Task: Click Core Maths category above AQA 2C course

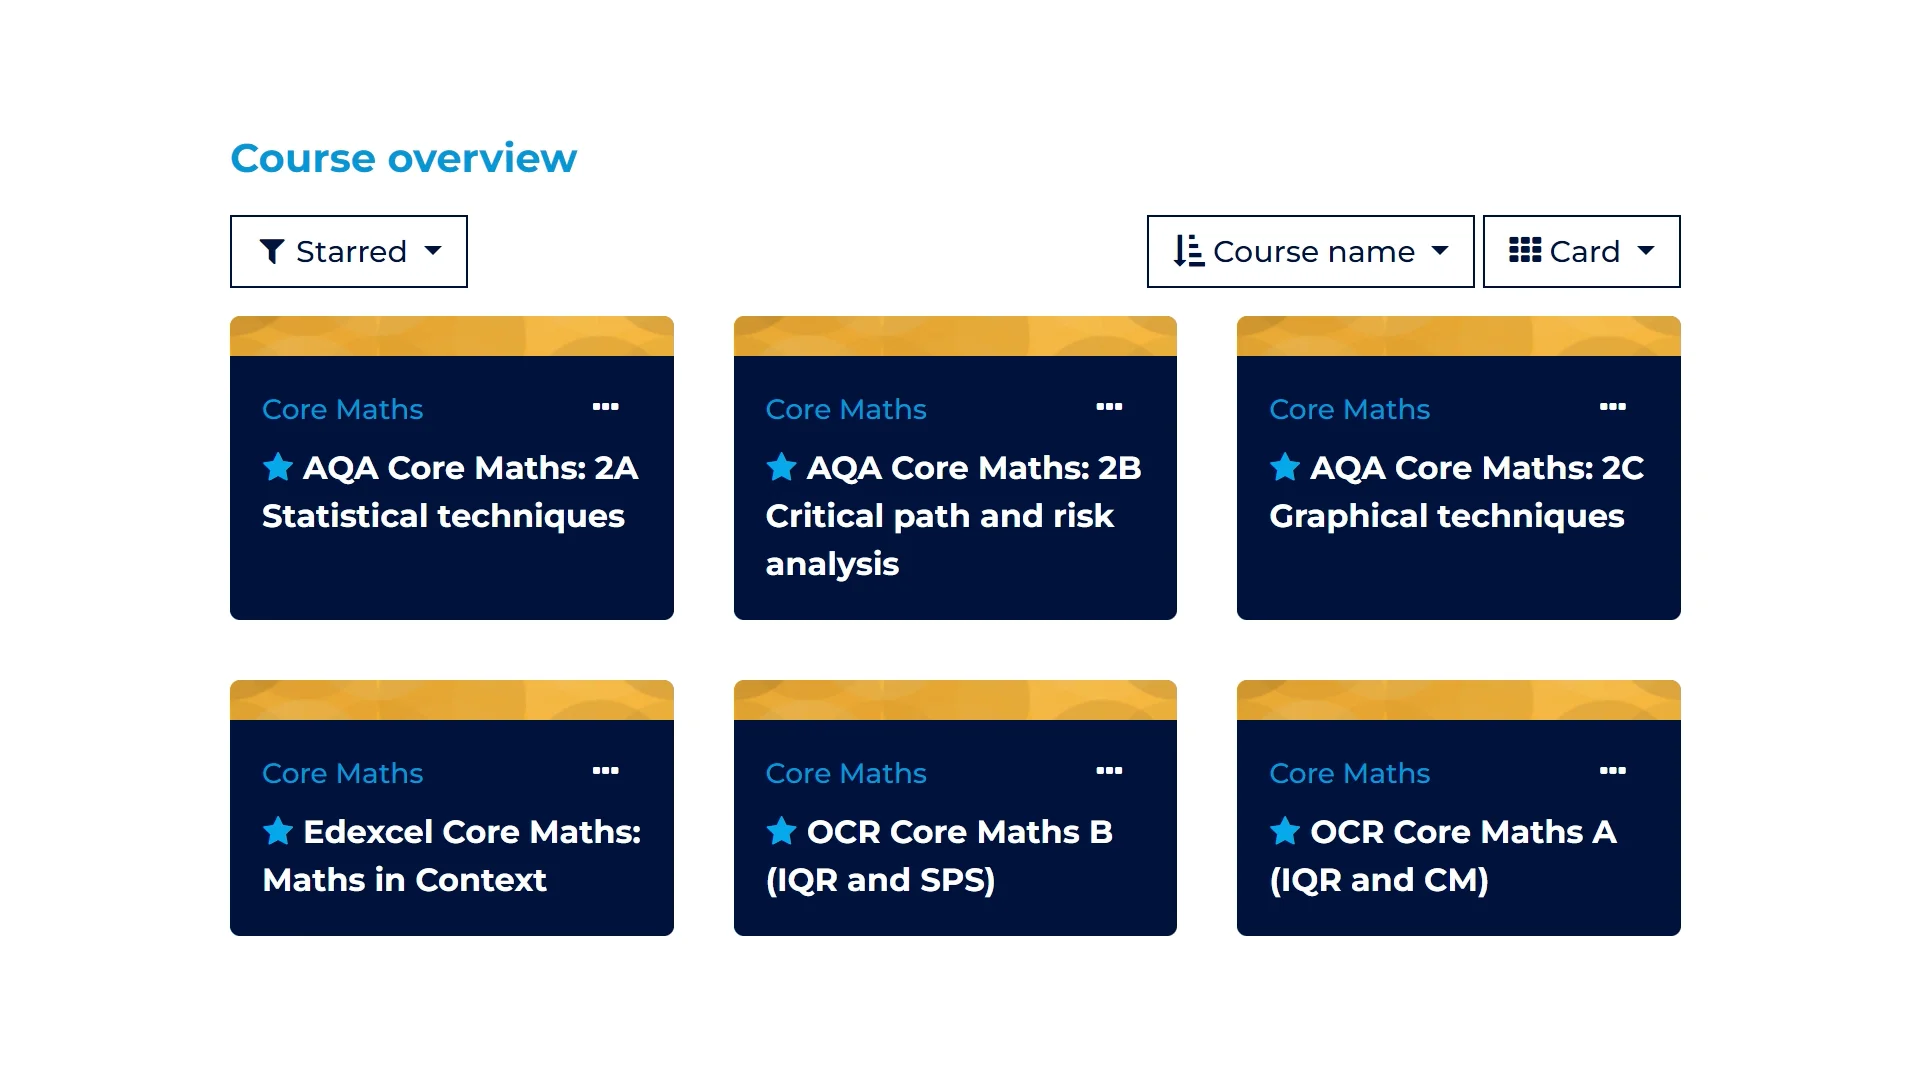Action: click(x=1349, y=409)
